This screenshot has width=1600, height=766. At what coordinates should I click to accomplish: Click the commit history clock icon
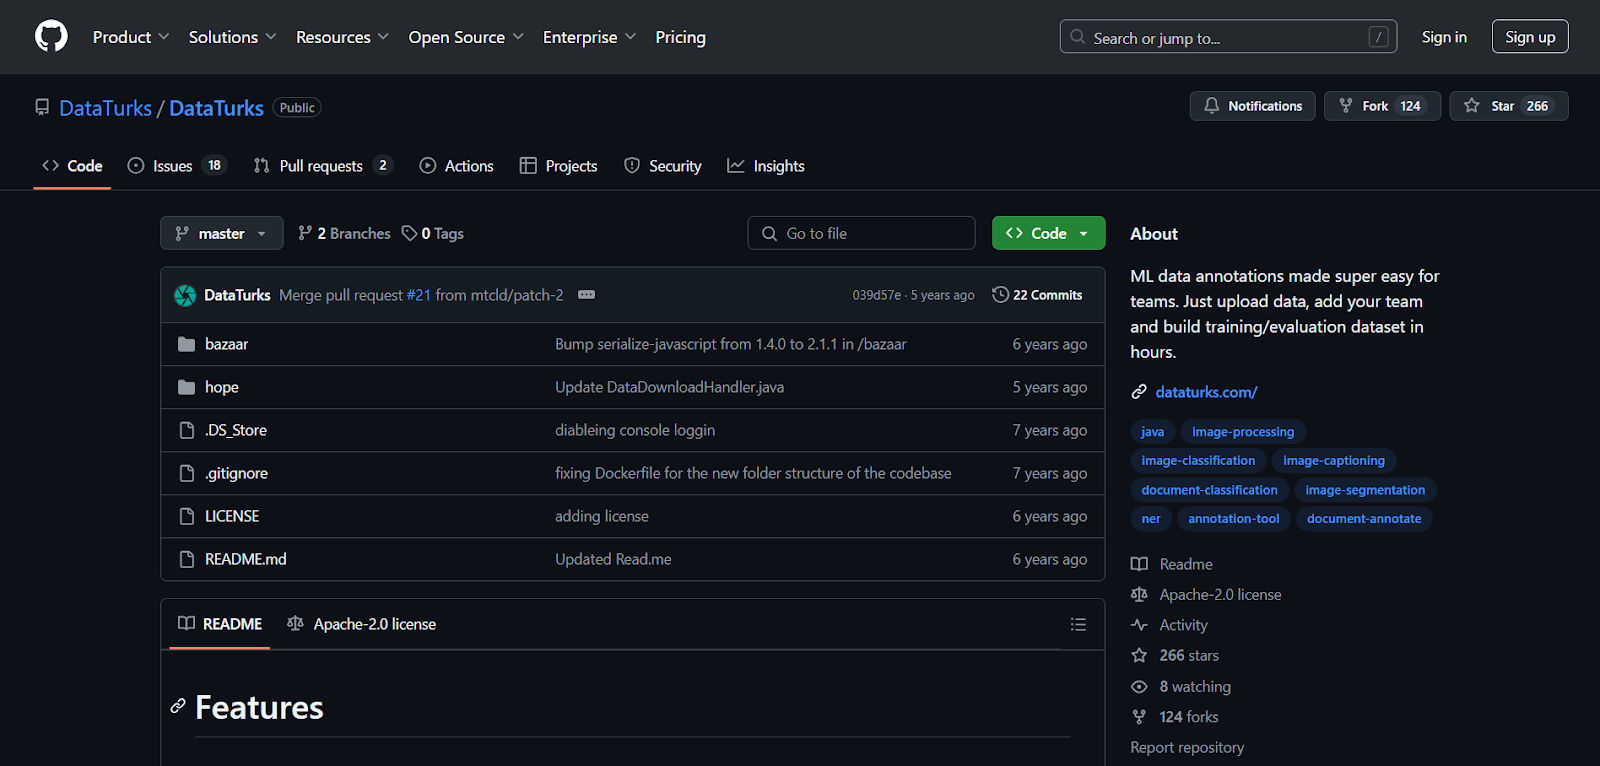pyautogui.click(x=1000, y=295)
